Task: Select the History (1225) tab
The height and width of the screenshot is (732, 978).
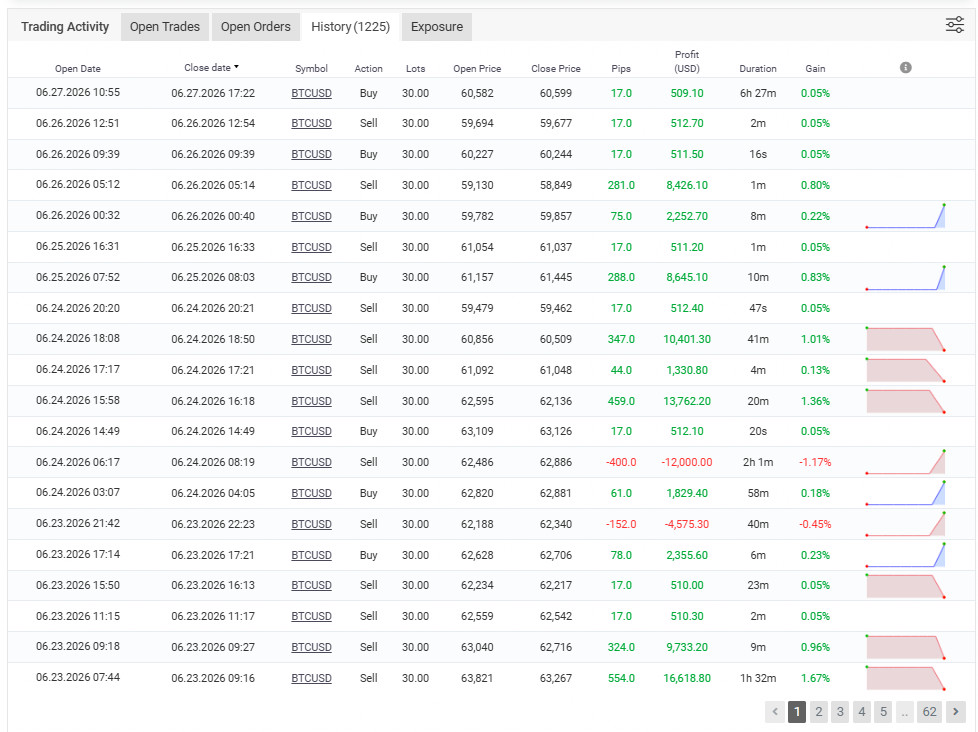Action: click(x=350, y=27)
